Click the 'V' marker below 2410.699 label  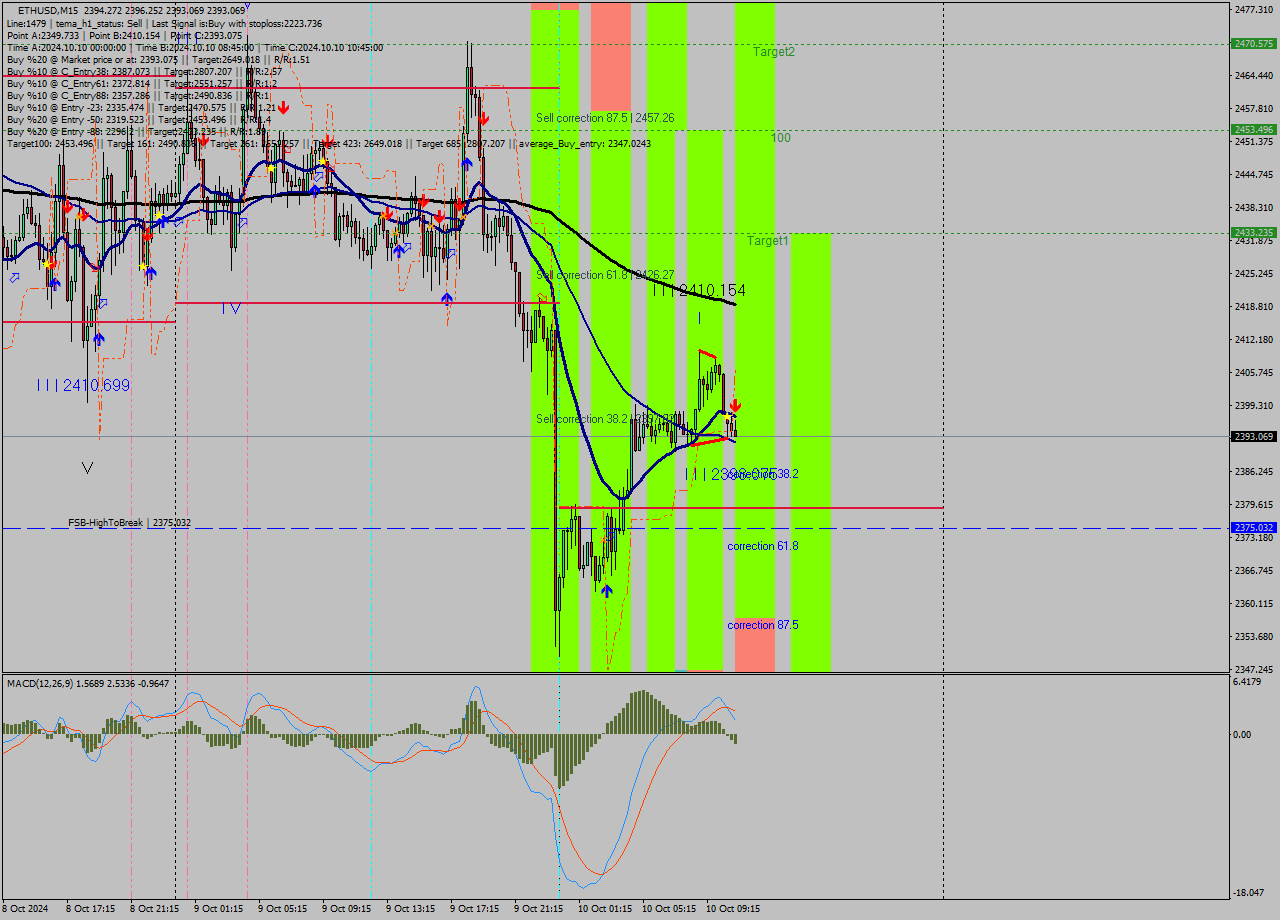tap(88, 467)
